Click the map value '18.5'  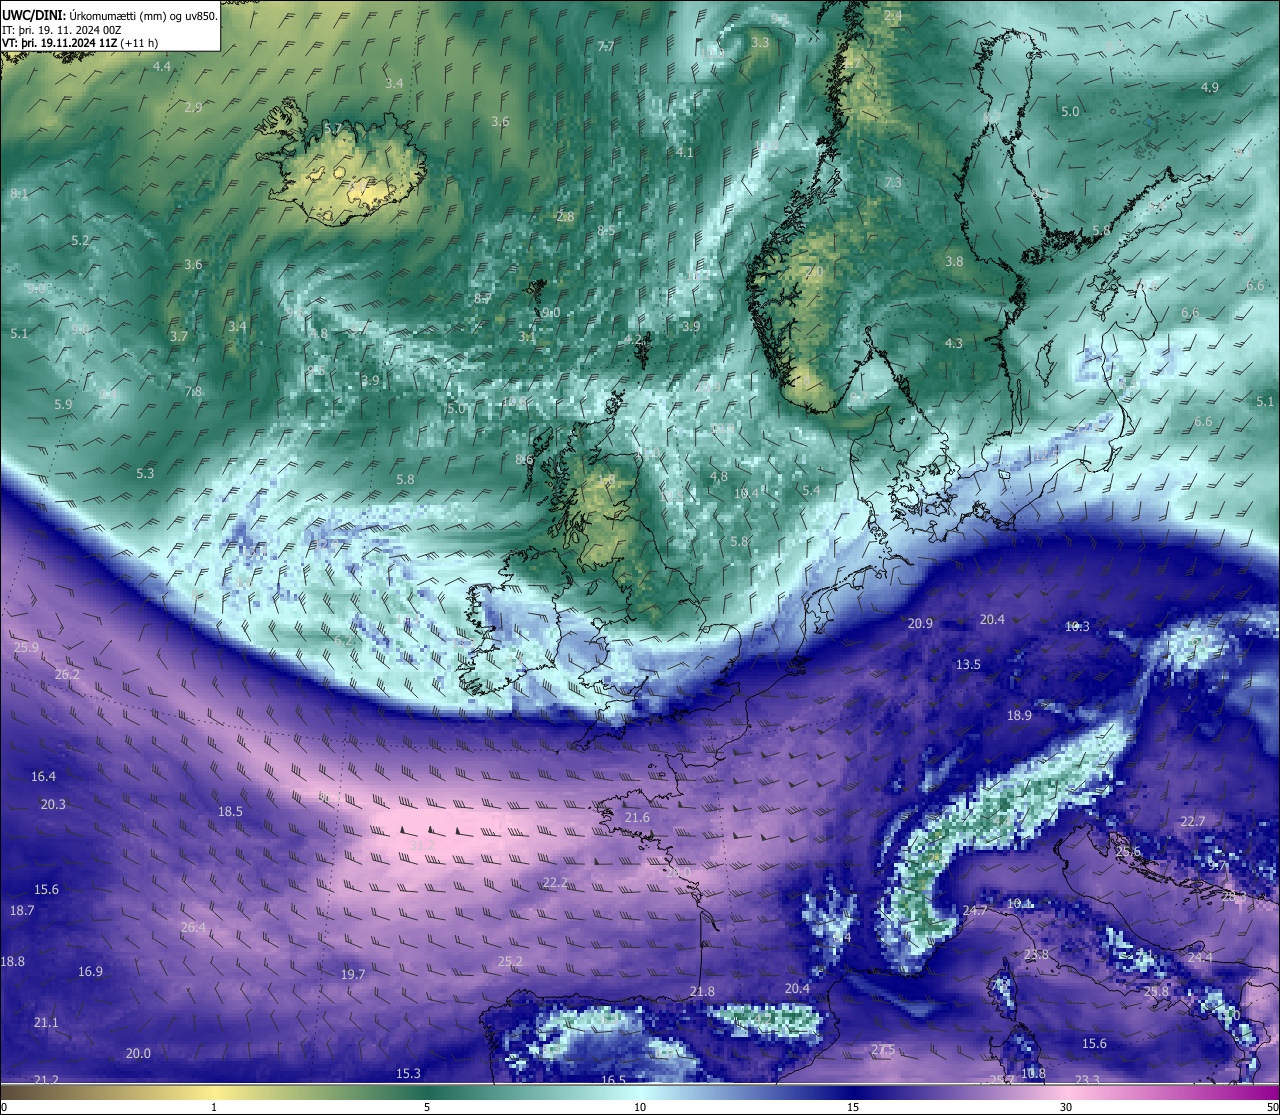tap(230, 811)
